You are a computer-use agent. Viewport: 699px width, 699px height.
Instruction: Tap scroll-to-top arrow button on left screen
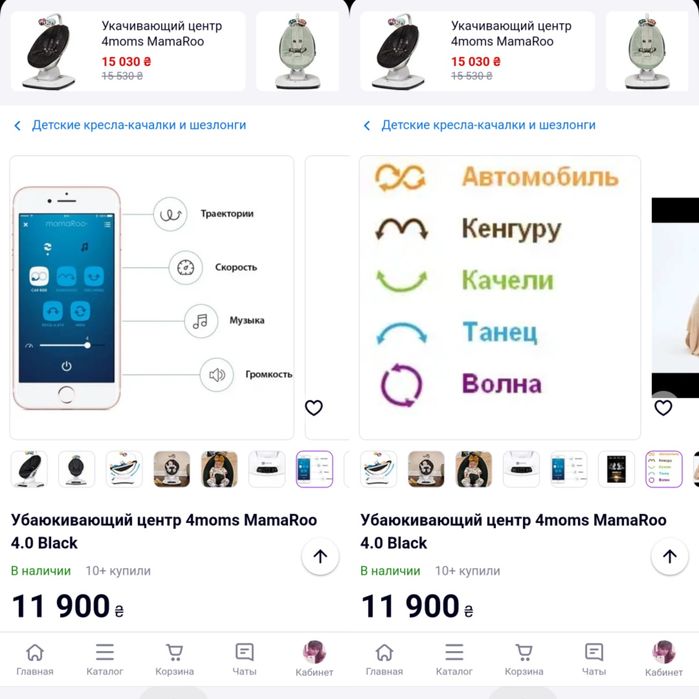320,556
